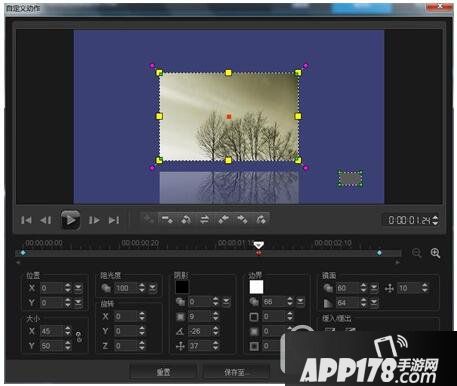Open the Mirror fade 64 slider dropdown

(374, 303)
